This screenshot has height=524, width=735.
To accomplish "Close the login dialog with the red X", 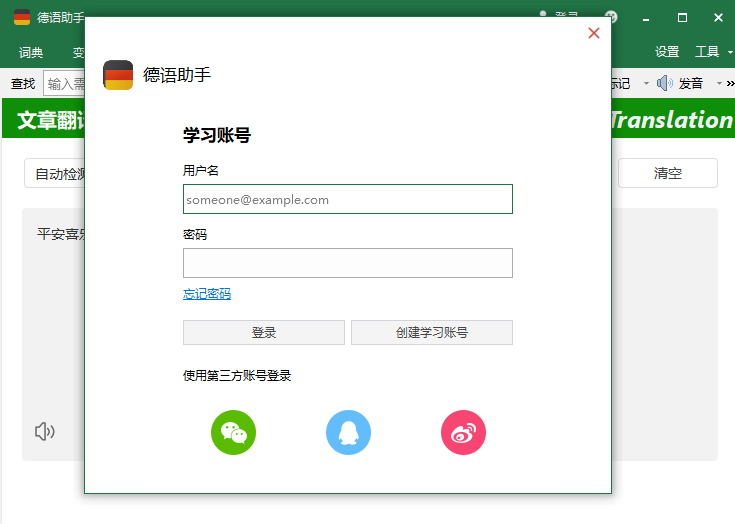I will (593, 33).
